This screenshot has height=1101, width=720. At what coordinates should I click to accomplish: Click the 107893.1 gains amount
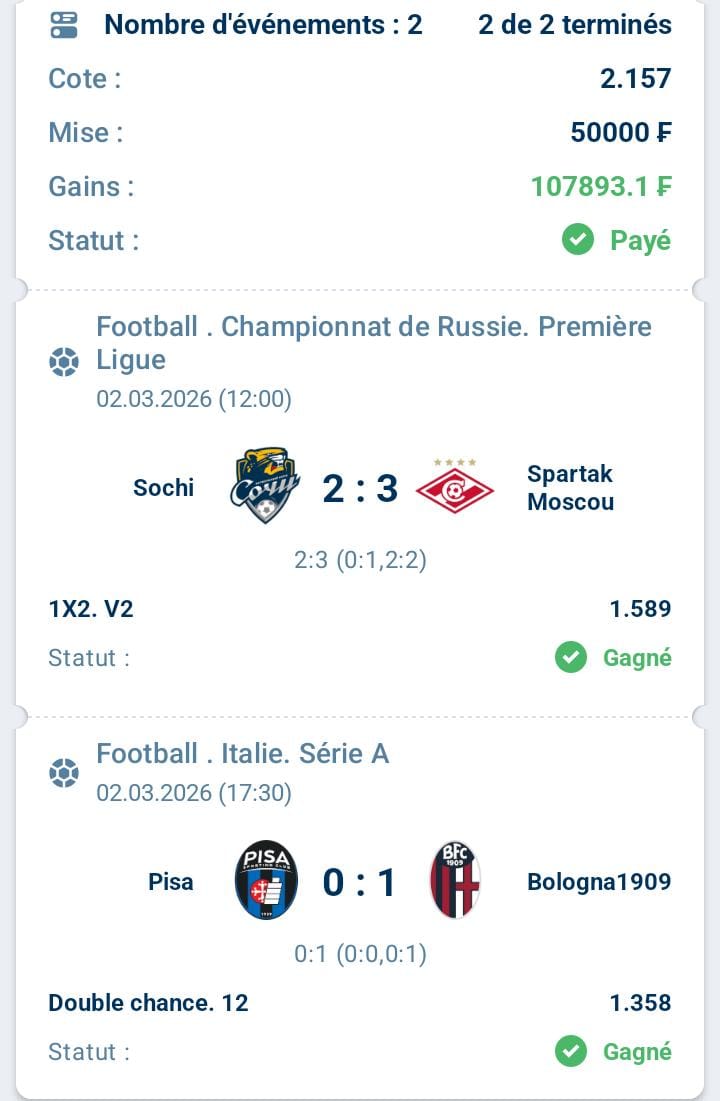click(600, 187)
